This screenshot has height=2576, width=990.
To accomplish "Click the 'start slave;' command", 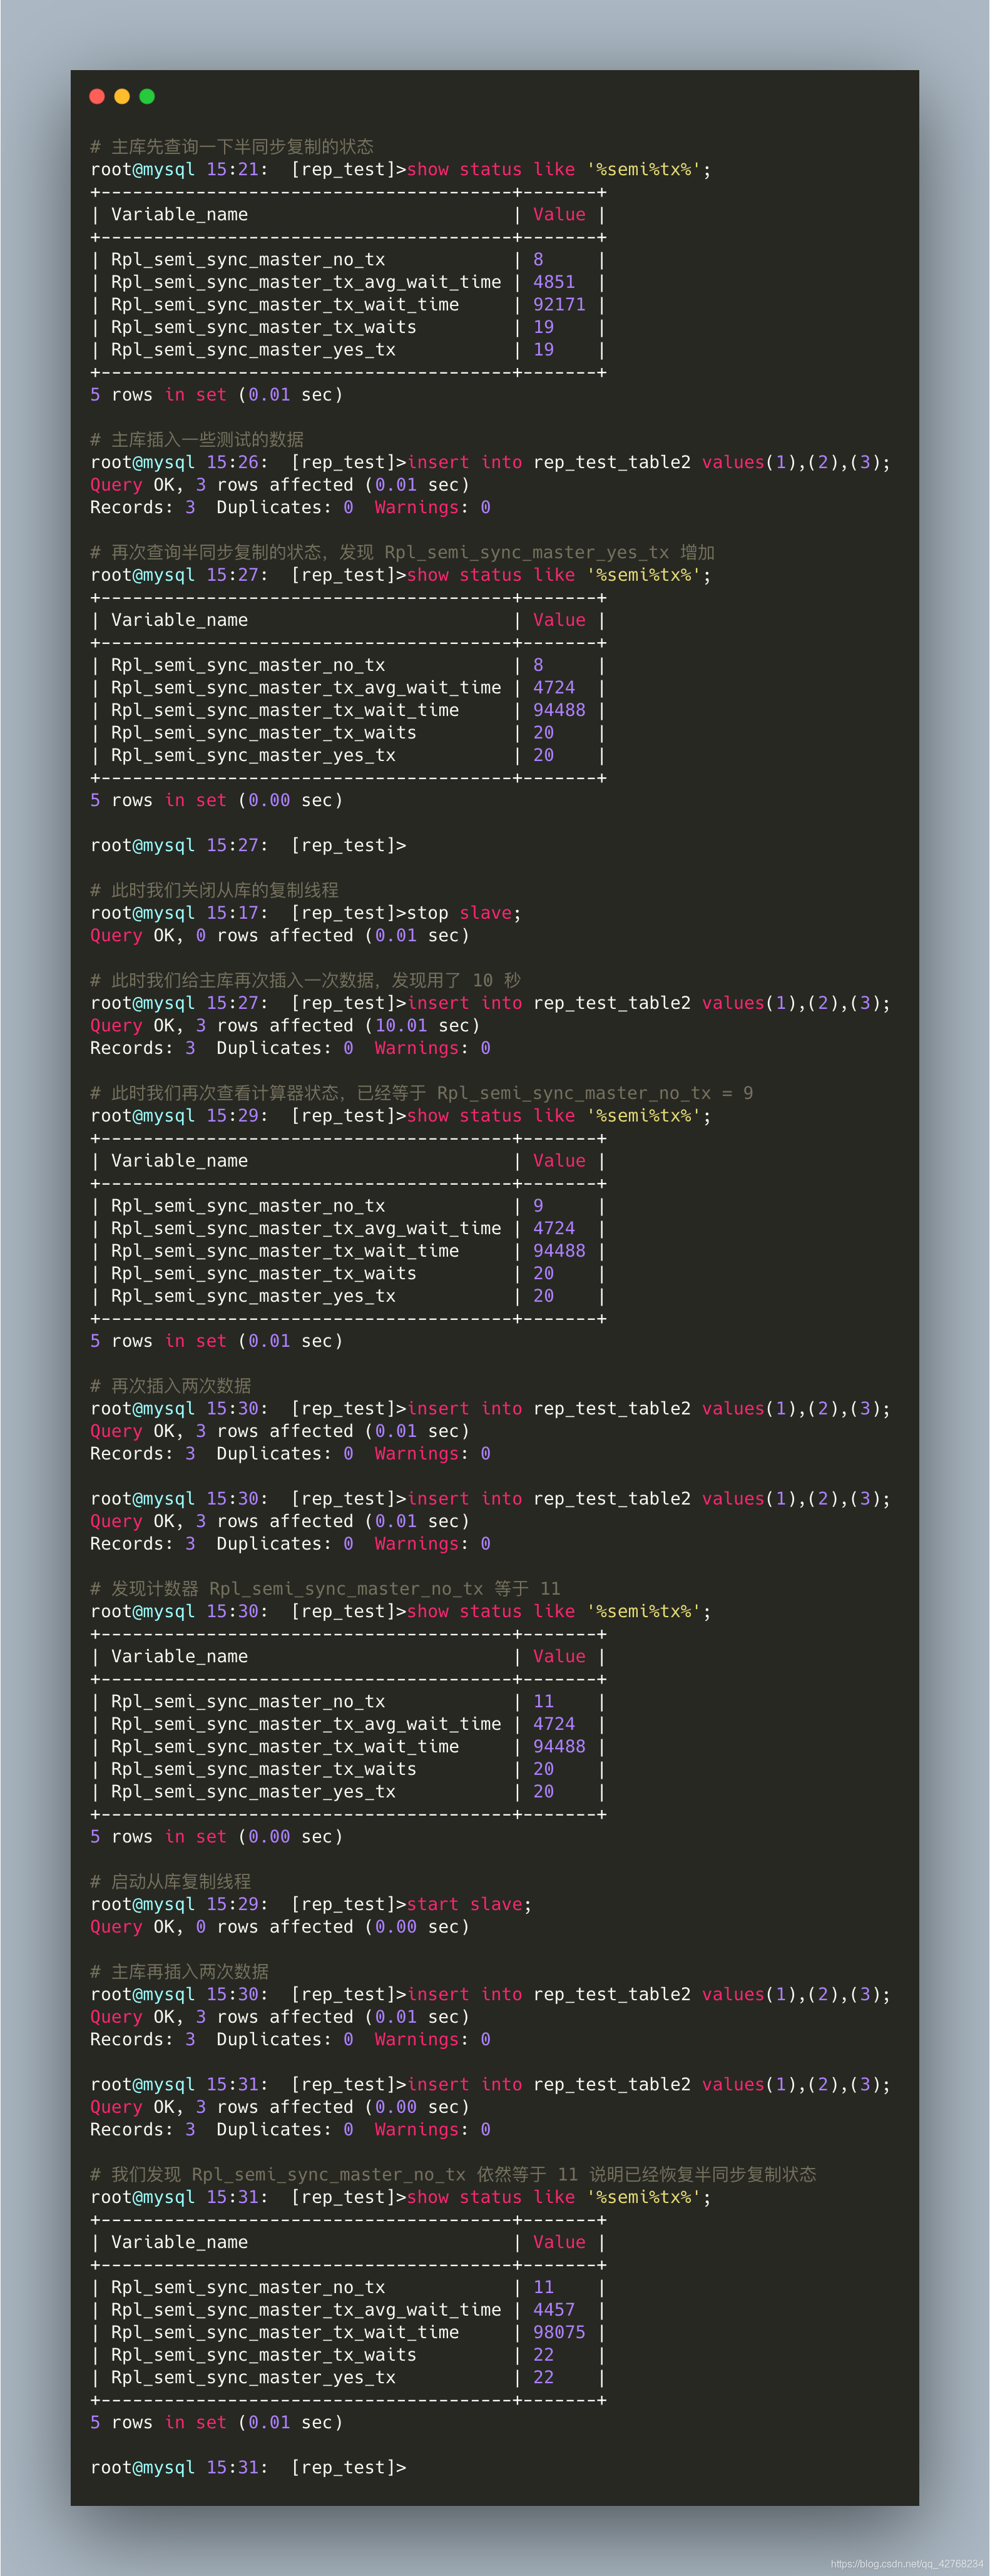I will click(x=469, y=1904).
